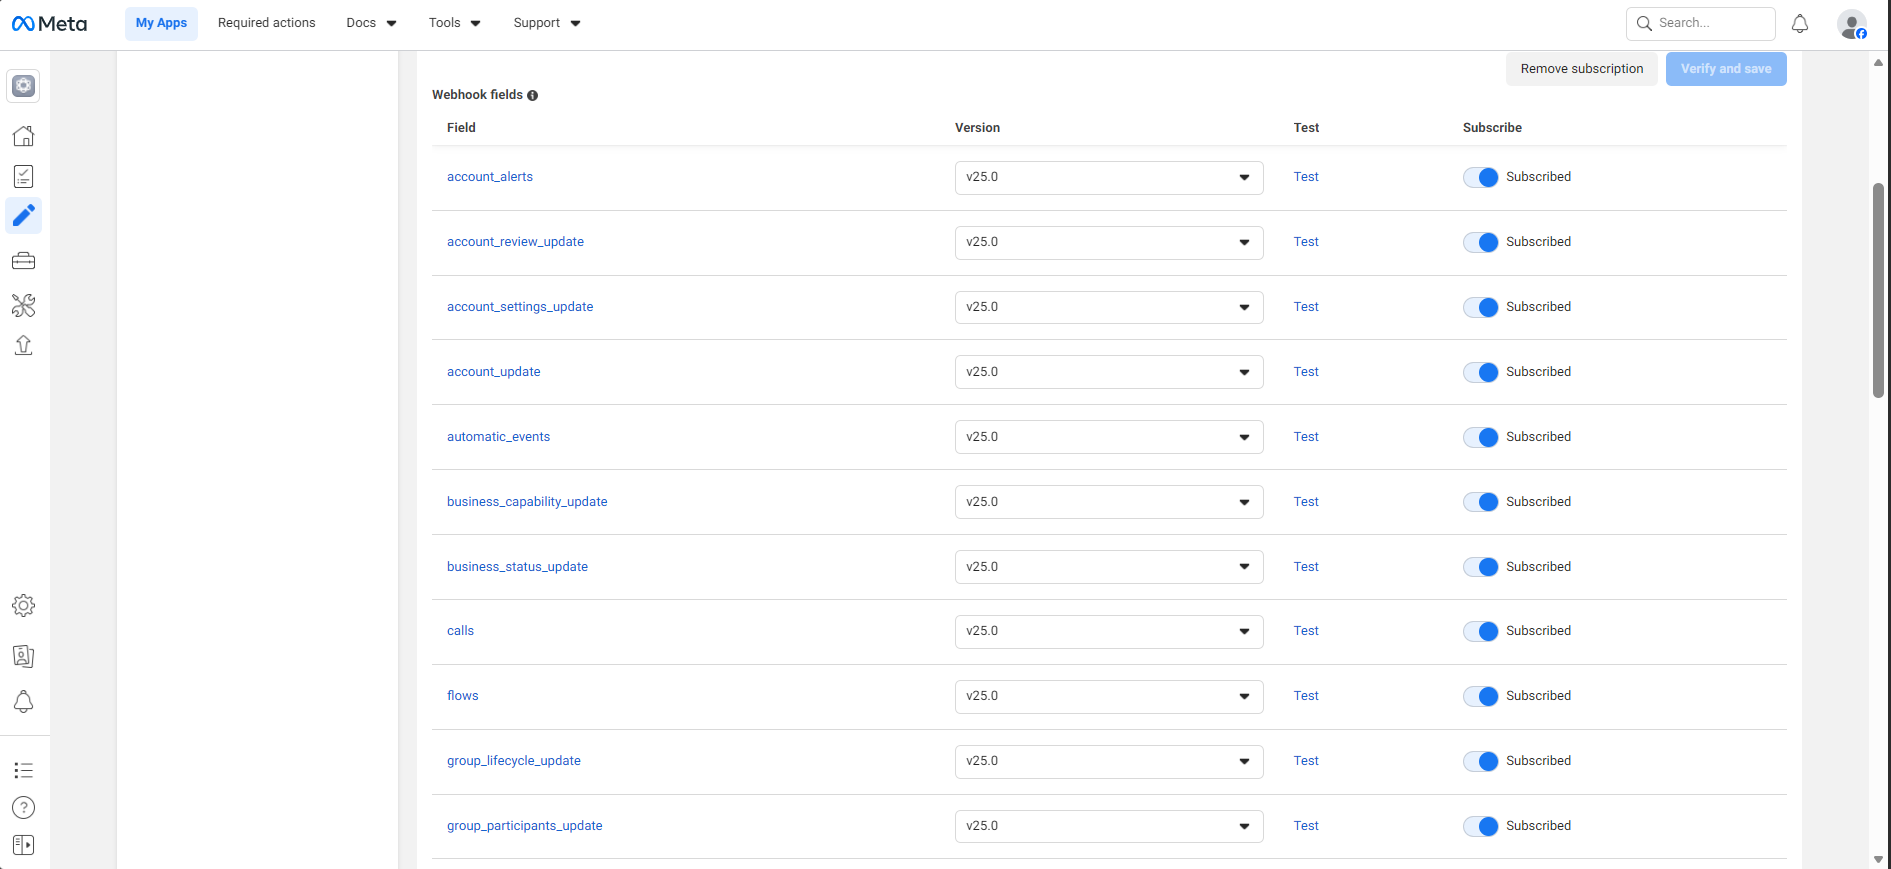Click Test link for calls

1306,631
